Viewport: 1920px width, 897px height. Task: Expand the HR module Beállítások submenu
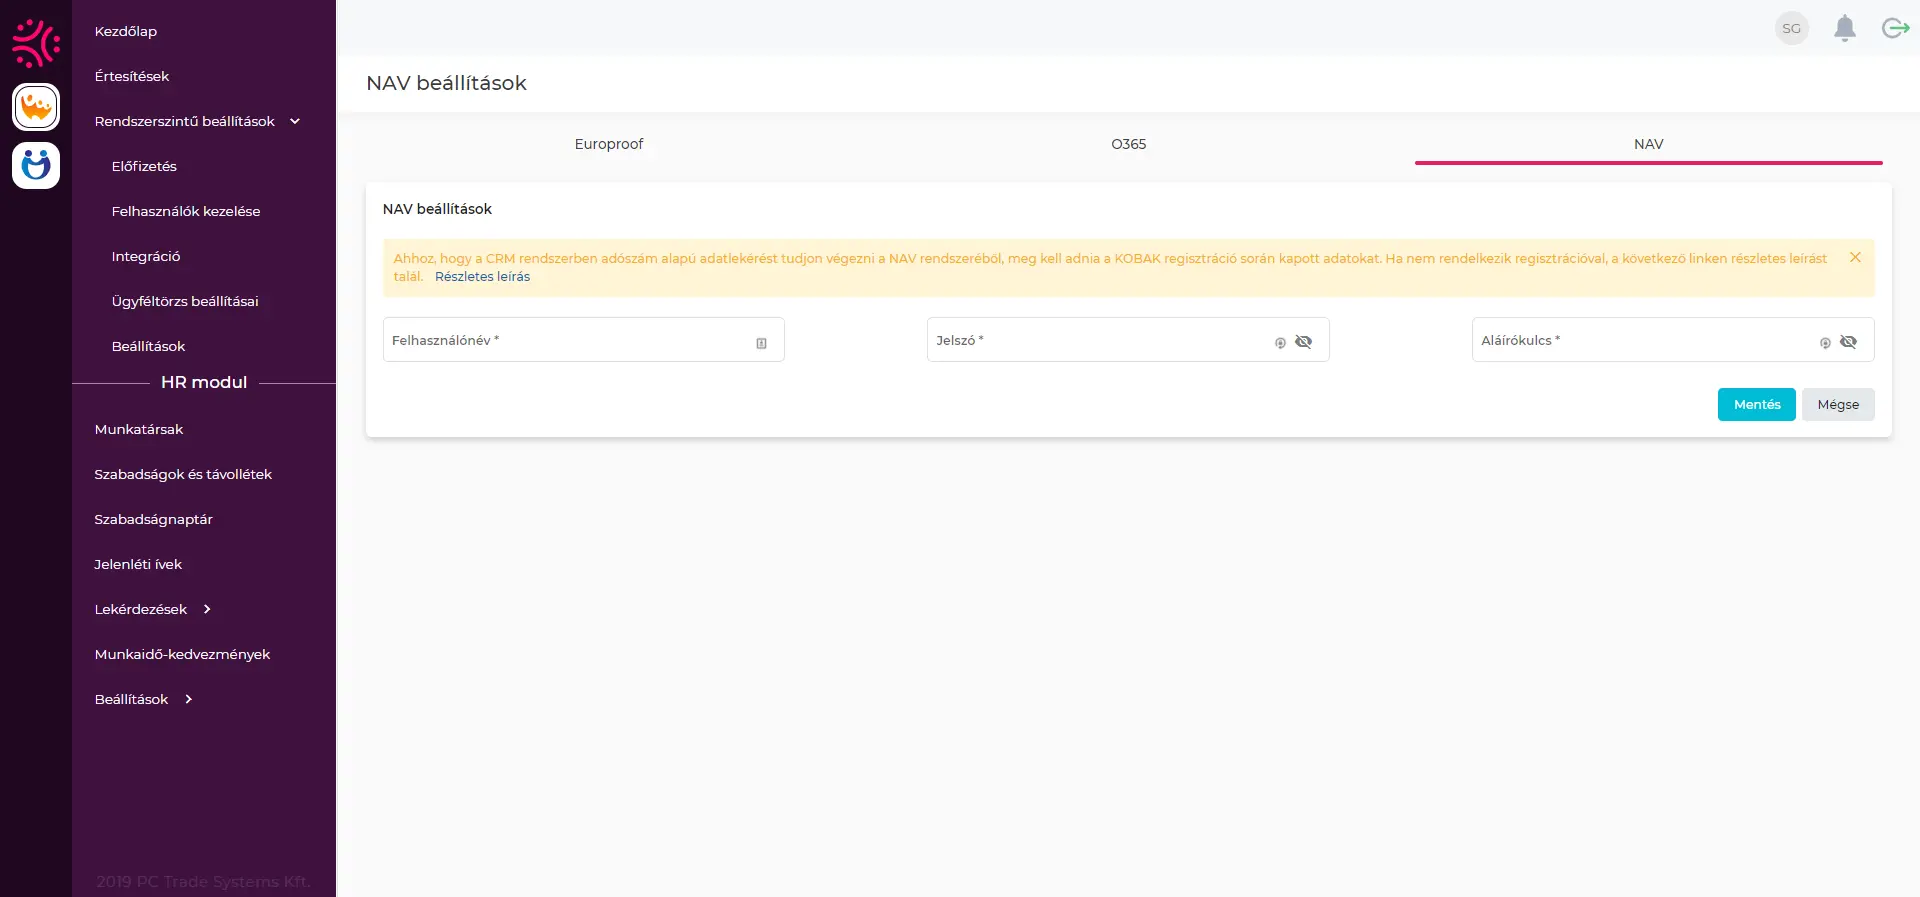(x=188, y=699)
